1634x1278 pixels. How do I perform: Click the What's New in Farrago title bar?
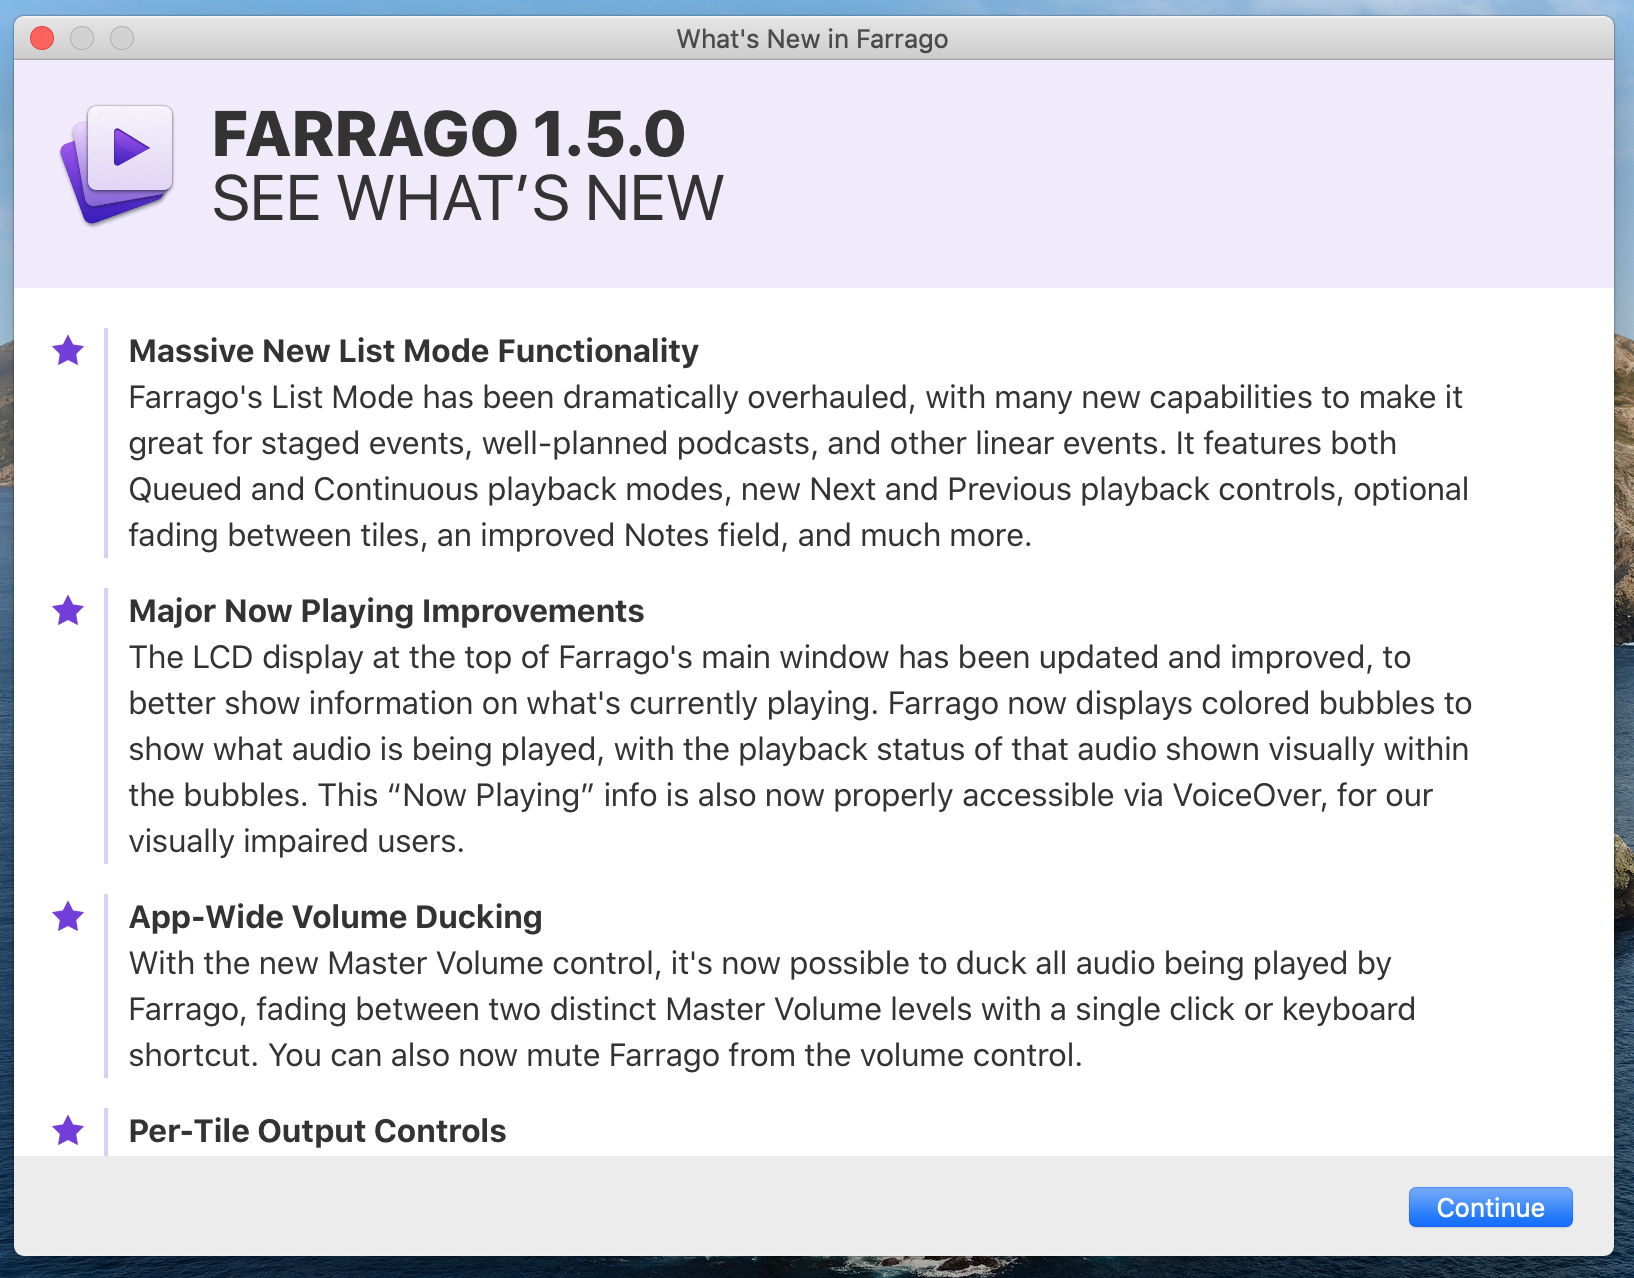[x=813, y=39]
